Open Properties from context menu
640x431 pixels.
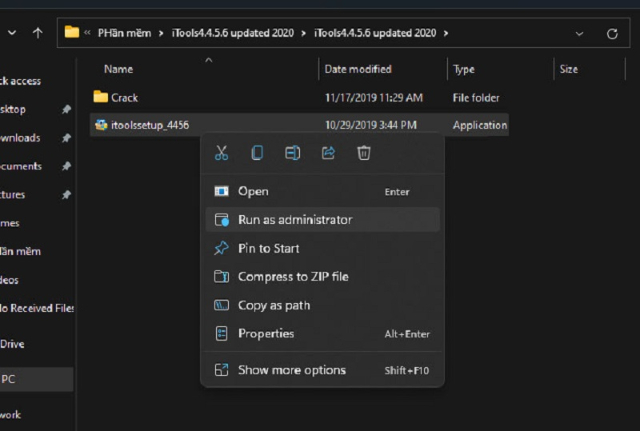coord(322,334)
